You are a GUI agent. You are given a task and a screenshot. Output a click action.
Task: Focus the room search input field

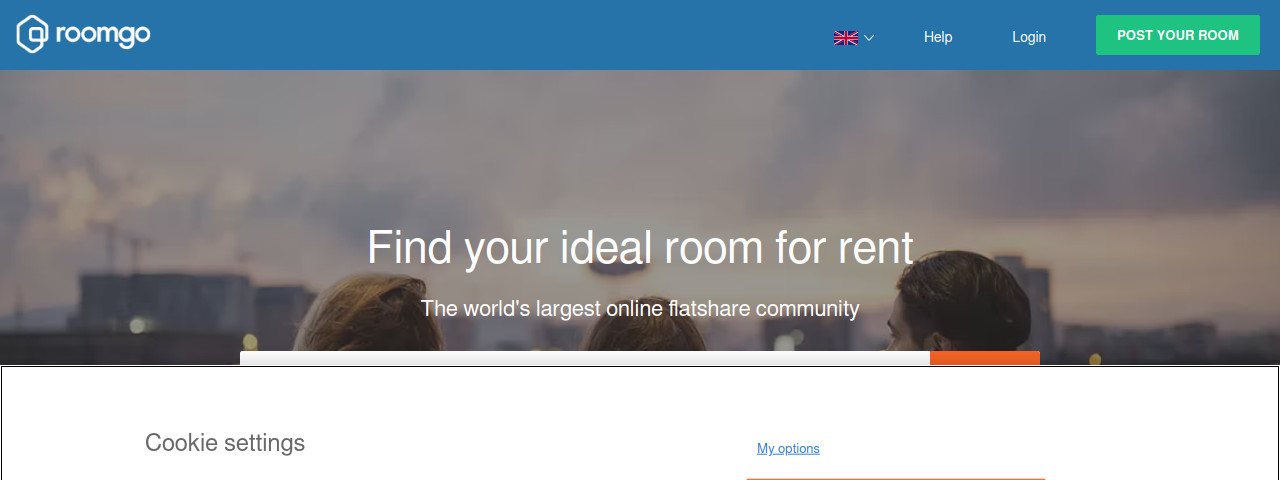(585, 358)
